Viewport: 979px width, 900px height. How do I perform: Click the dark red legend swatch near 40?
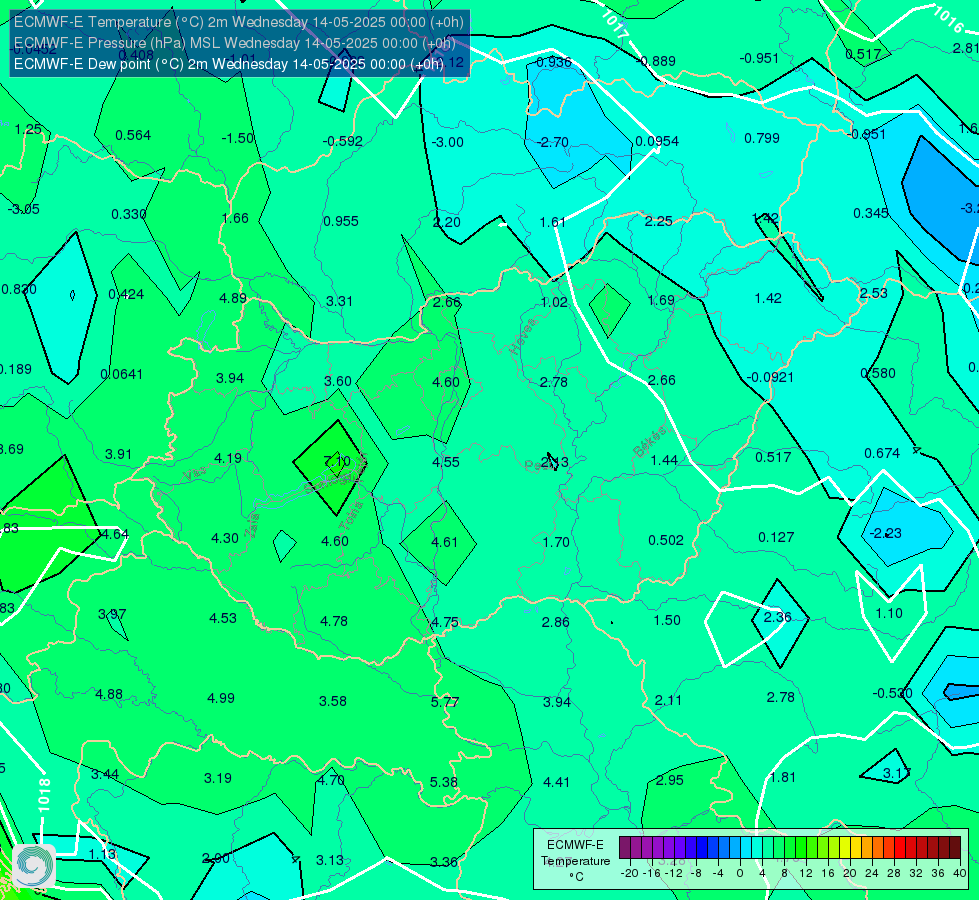(955, 848)
